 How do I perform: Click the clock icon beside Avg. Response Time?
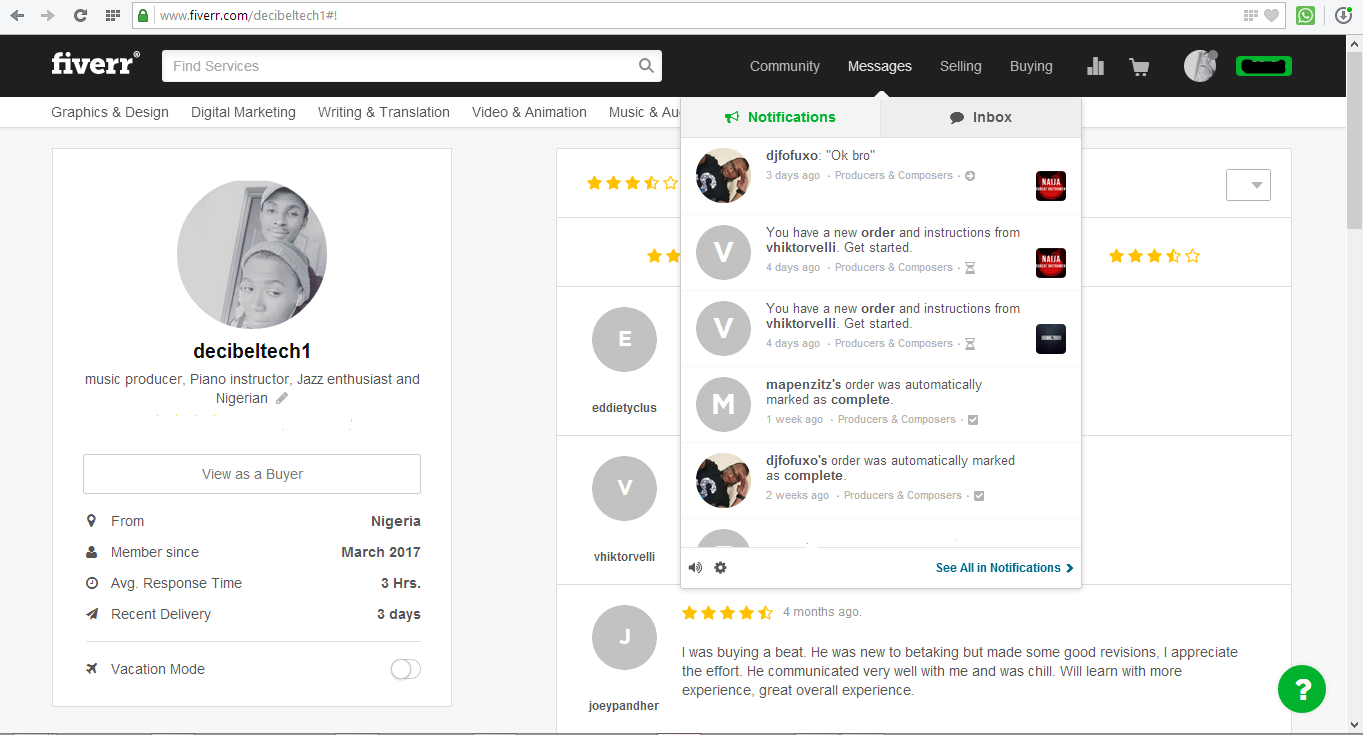[x=92, y=583]
